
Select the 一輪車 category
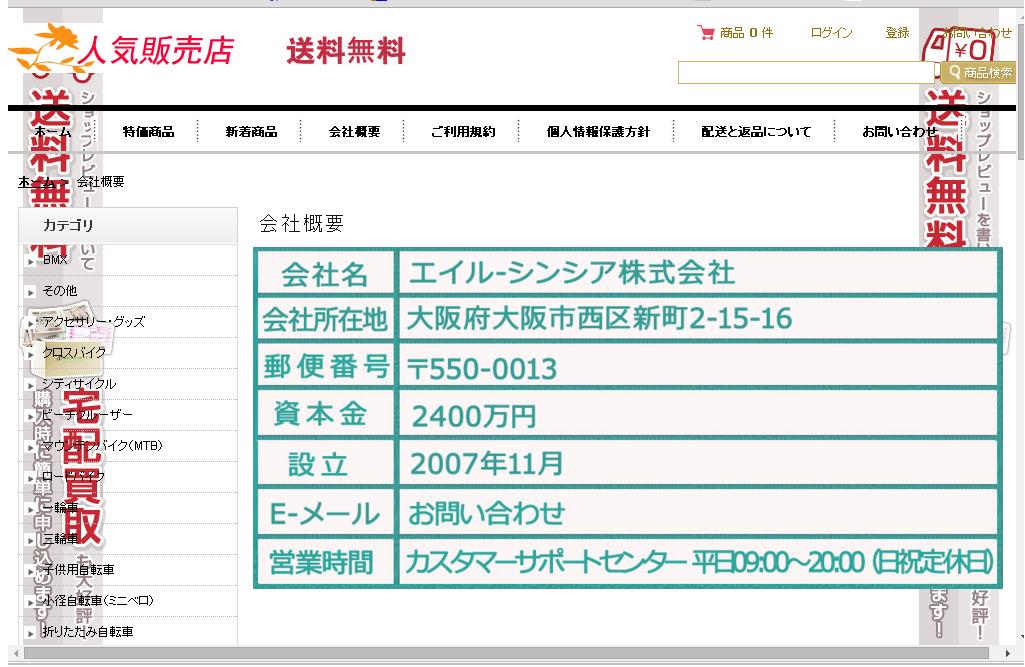coord(60,507)
